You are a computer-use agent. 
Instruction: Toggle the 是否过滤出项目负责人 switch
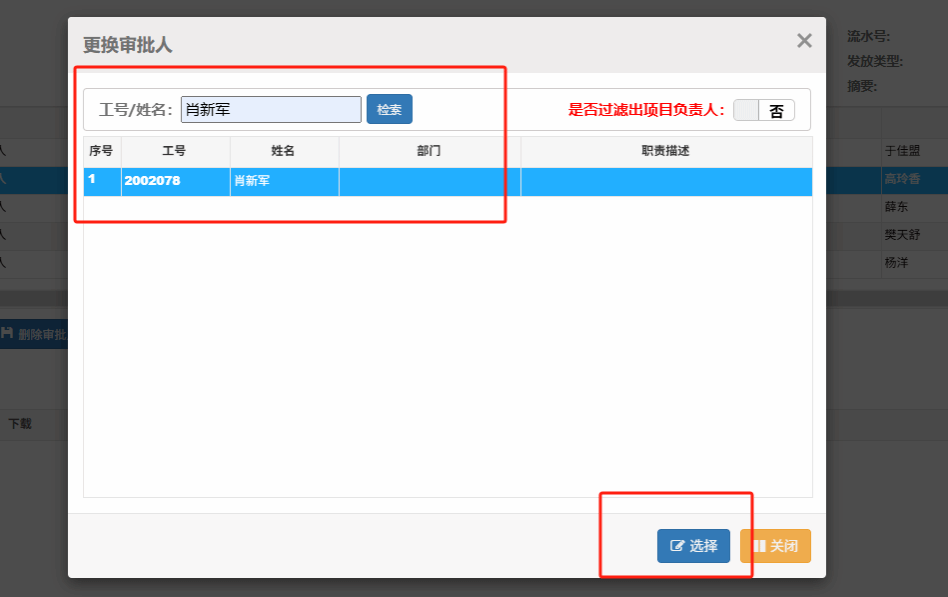[x=764, y=110]
